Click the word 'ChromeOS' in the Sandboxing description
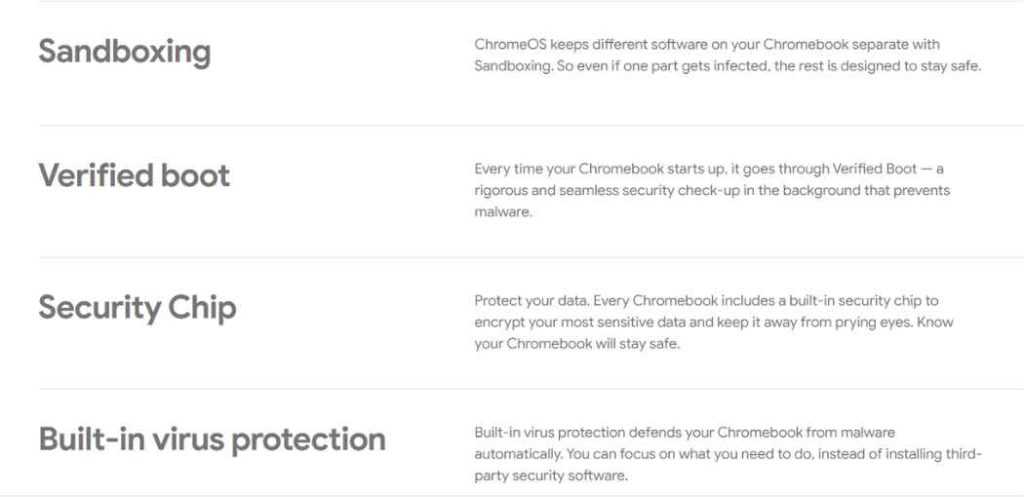The height and width of the screenshot is (497, 1024). click(x=510, y=44)
